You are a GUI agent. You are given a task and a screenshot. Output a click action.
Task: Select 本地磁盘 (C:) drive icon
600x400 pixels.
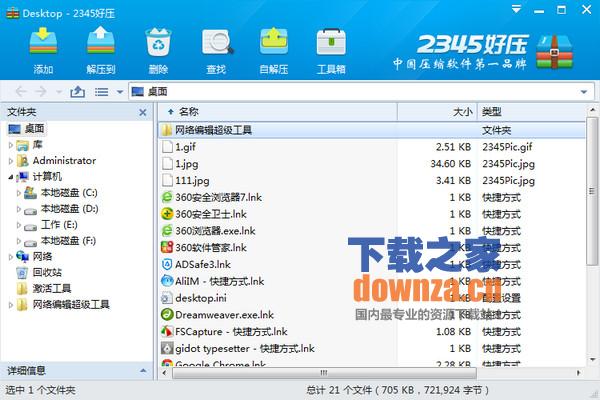[x=31, y=193]
